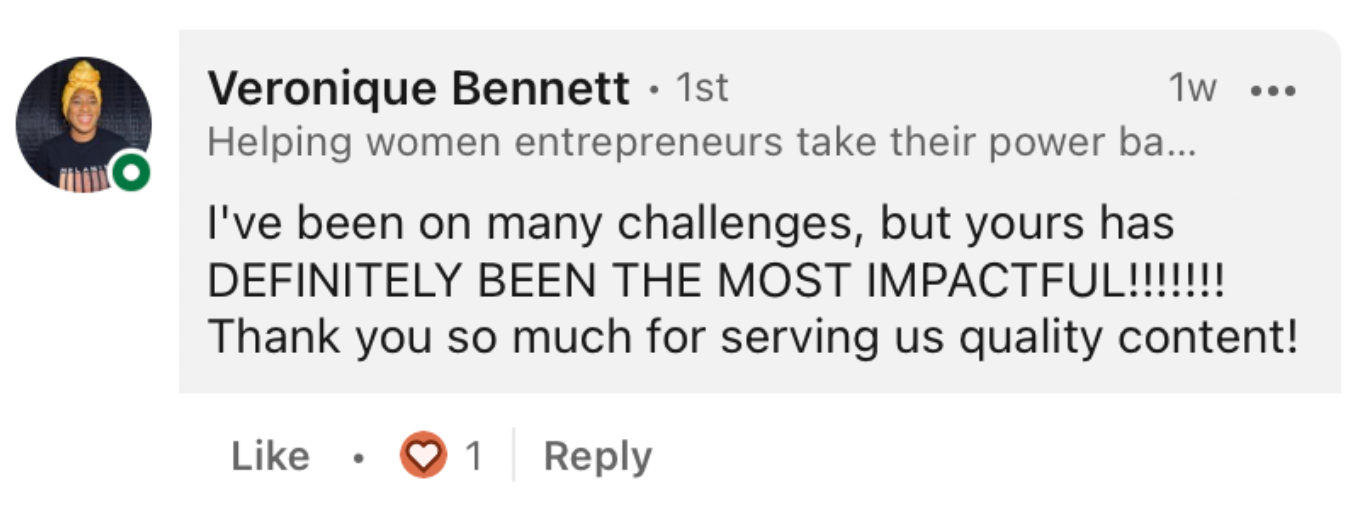Click the dot separator after Like
Image resolution: width=1356 pixels, height=514 pixels.
357,460
